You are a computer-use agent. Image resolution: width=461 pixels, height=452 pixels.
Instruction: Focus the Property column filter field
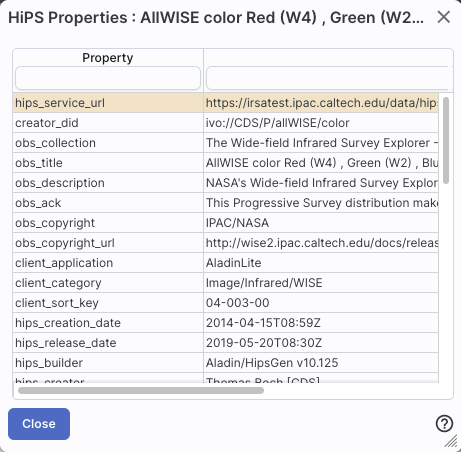108,78
